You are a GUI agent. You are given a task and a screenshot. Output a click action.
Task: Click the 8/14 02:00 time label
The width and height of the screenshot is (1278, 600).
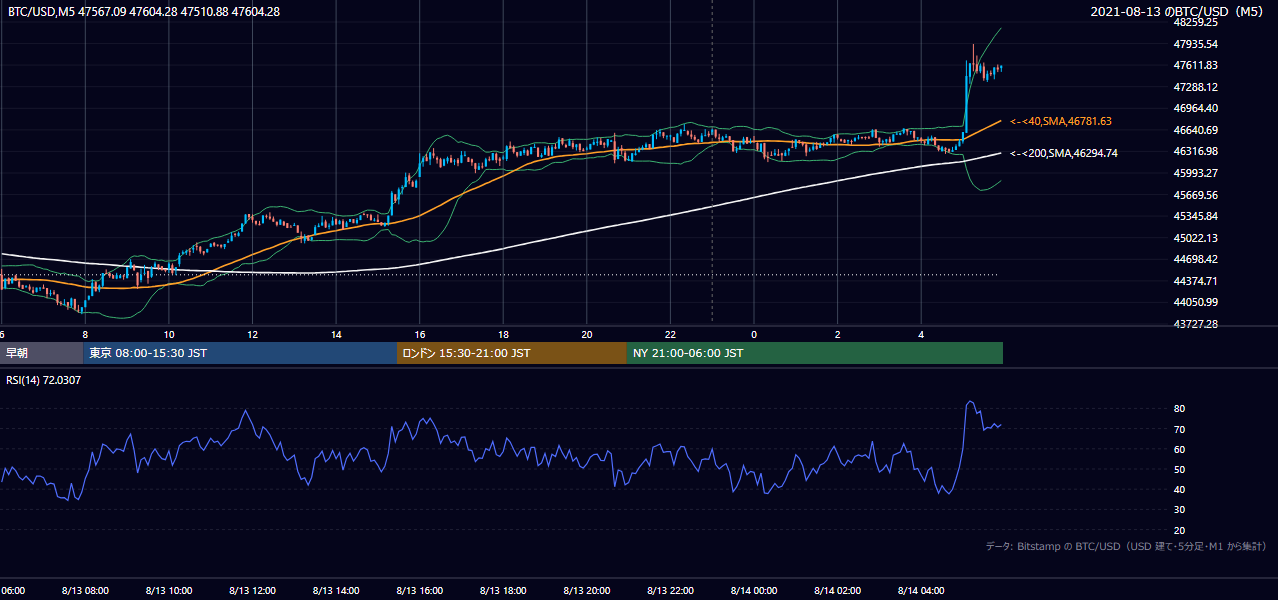click(837, 591)
